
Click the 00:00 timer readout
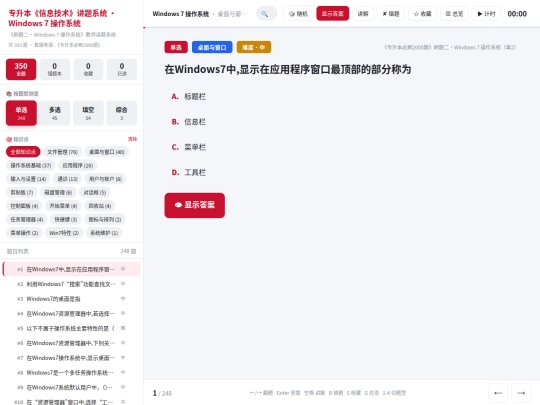pos(517,14)
